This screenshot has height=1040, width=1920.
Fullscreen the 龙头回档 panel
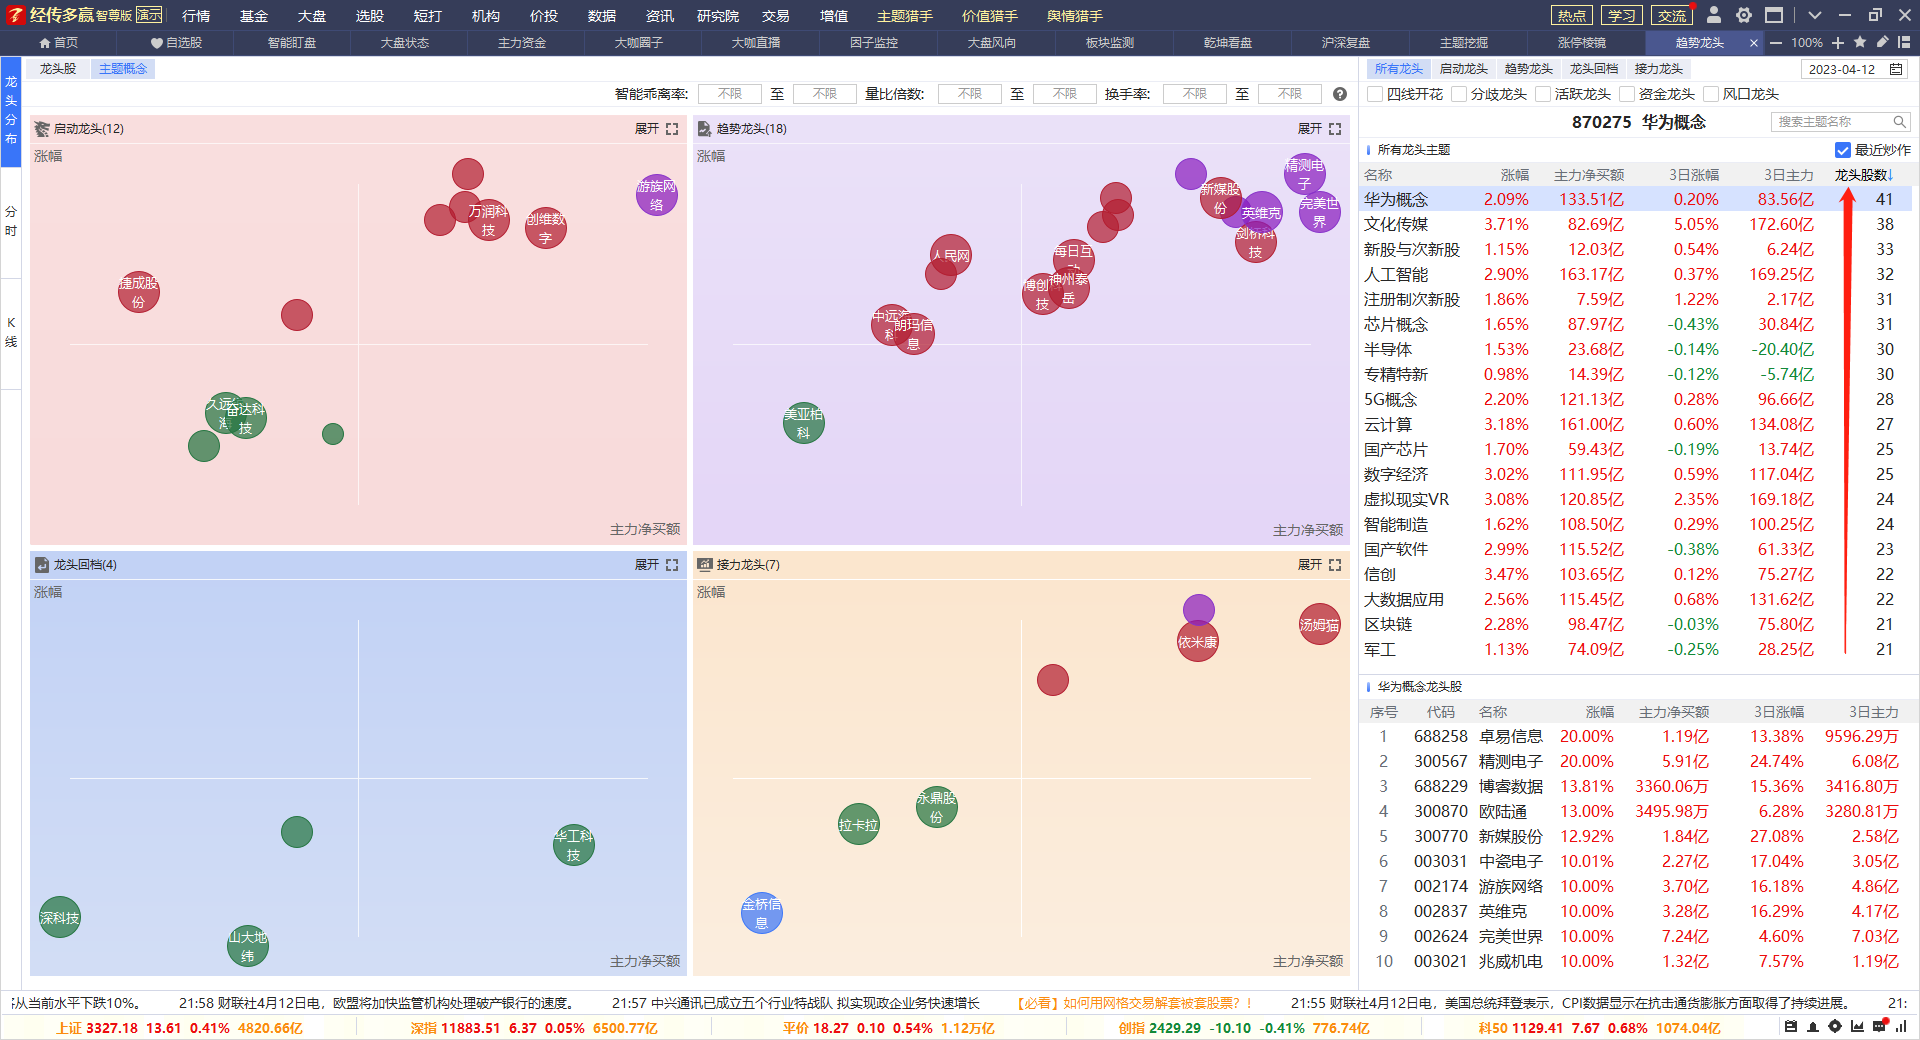click(x=672, y=565)
